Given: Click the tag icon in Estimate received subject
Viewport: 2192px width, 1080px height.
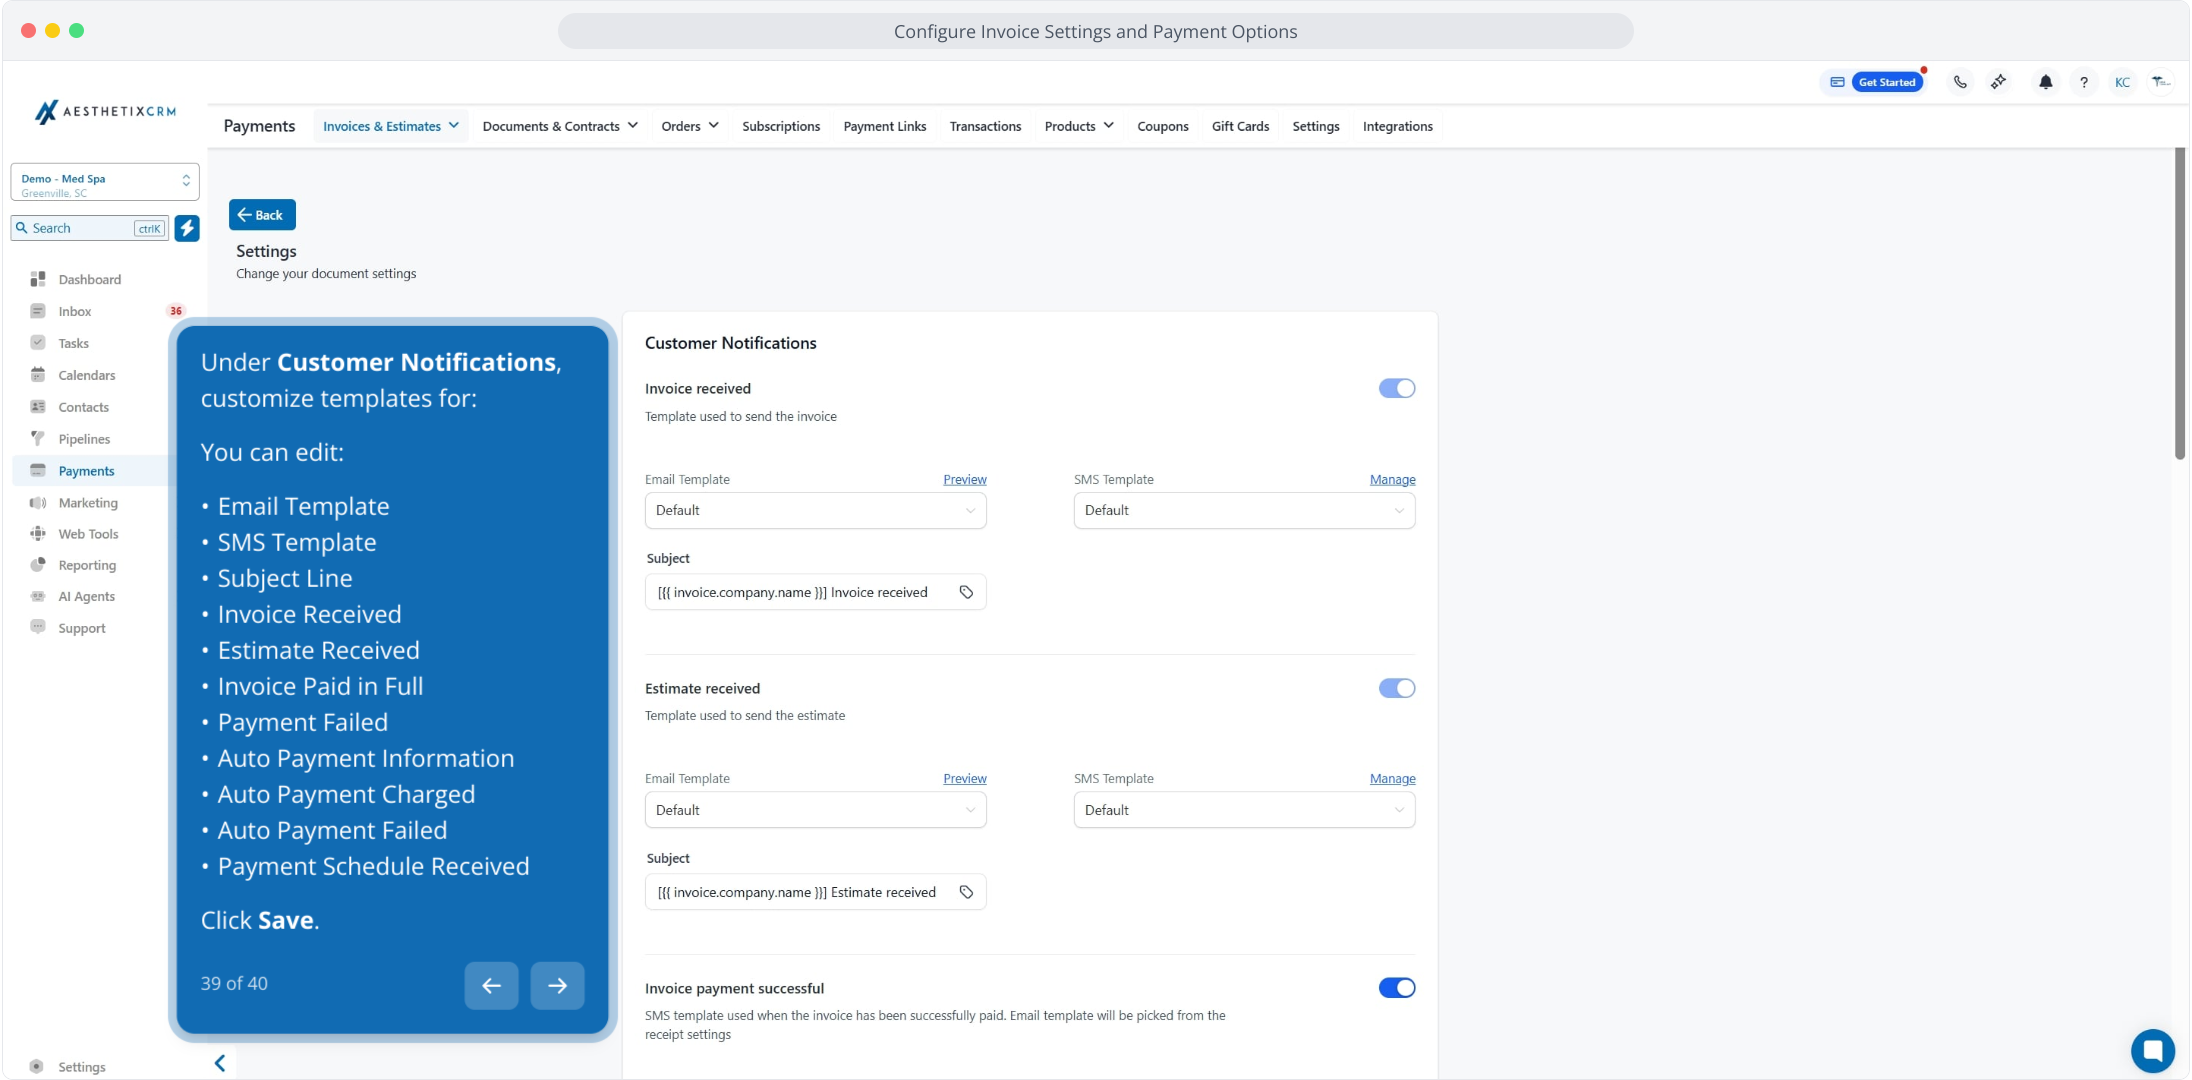Looking at the screenshot, I should (x=966, y=892).
